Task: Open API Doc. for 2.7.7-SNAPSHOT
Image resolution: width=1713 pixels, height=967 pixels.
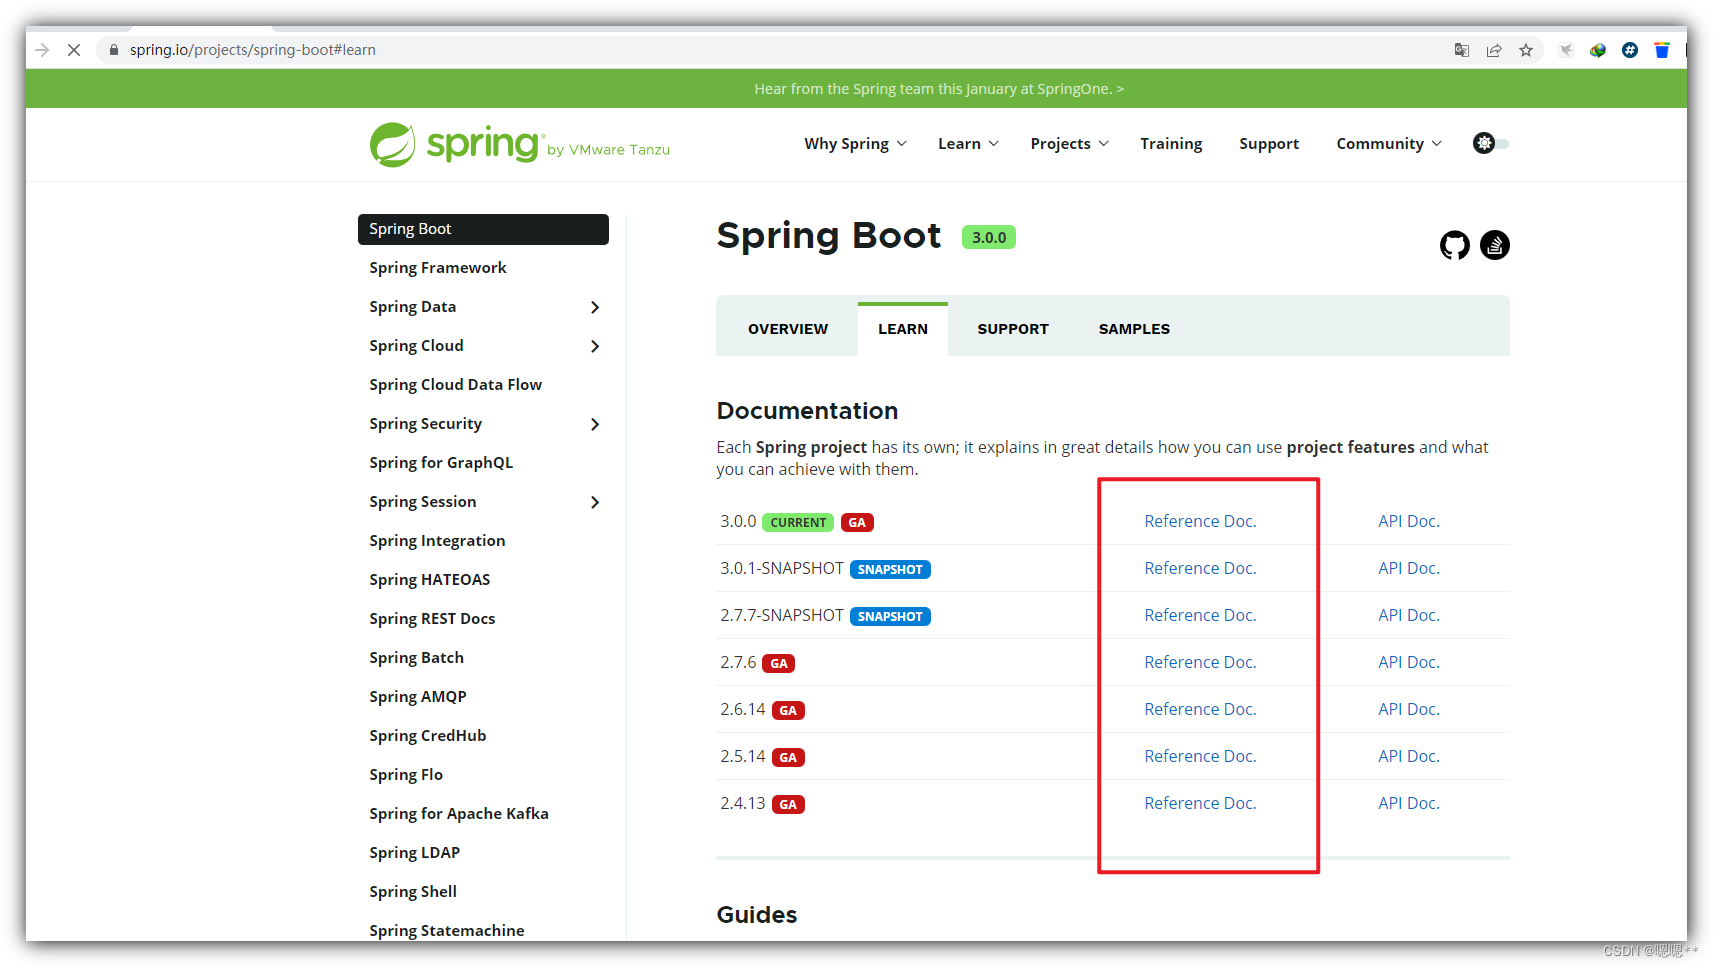Action: point(1408,615)
